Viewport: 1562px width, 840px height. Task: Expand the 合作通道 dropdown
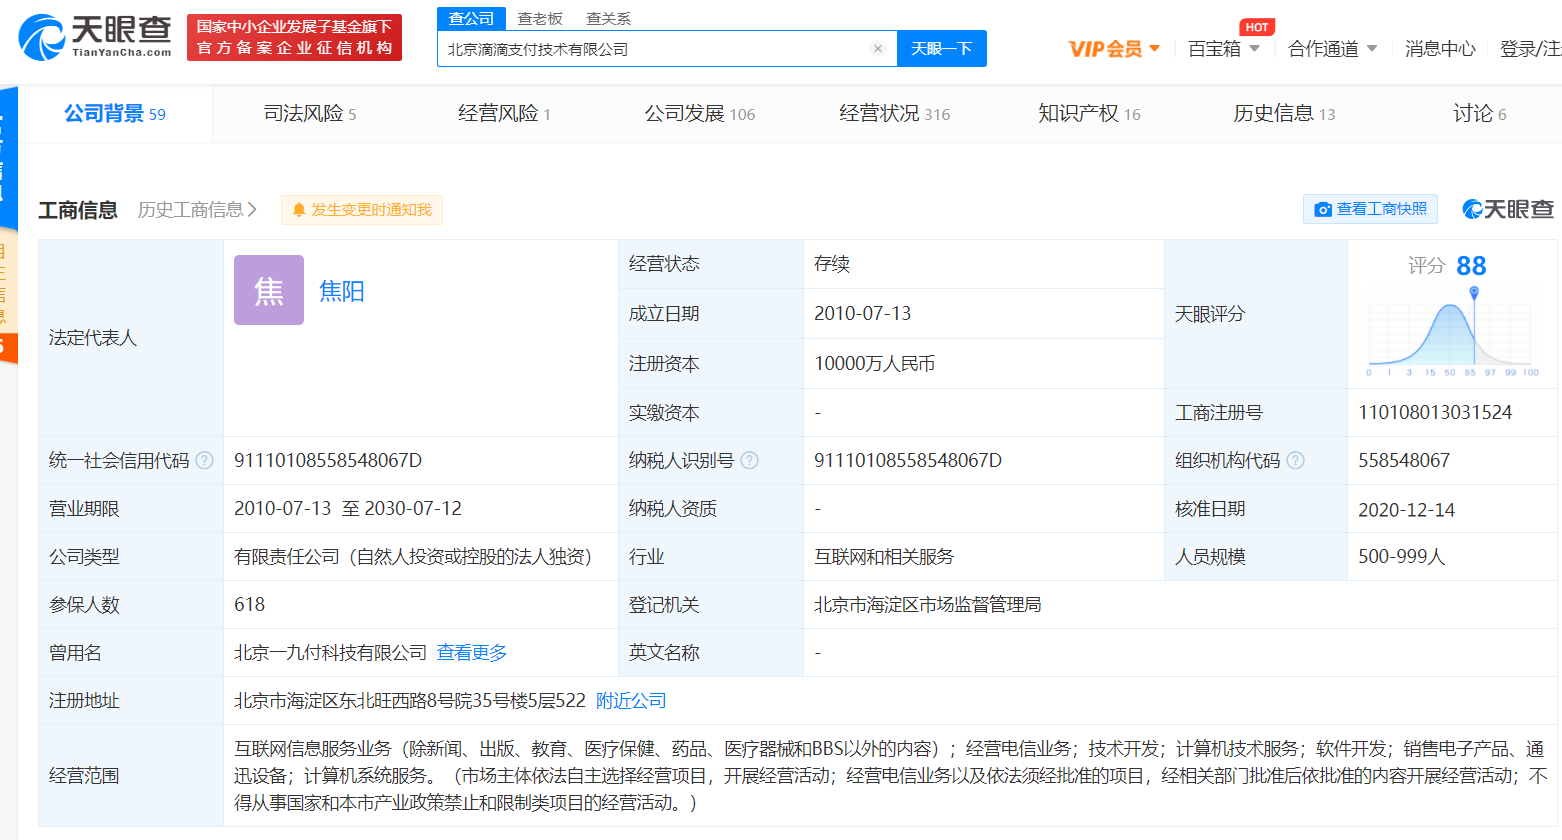[x=1332, y=49]
